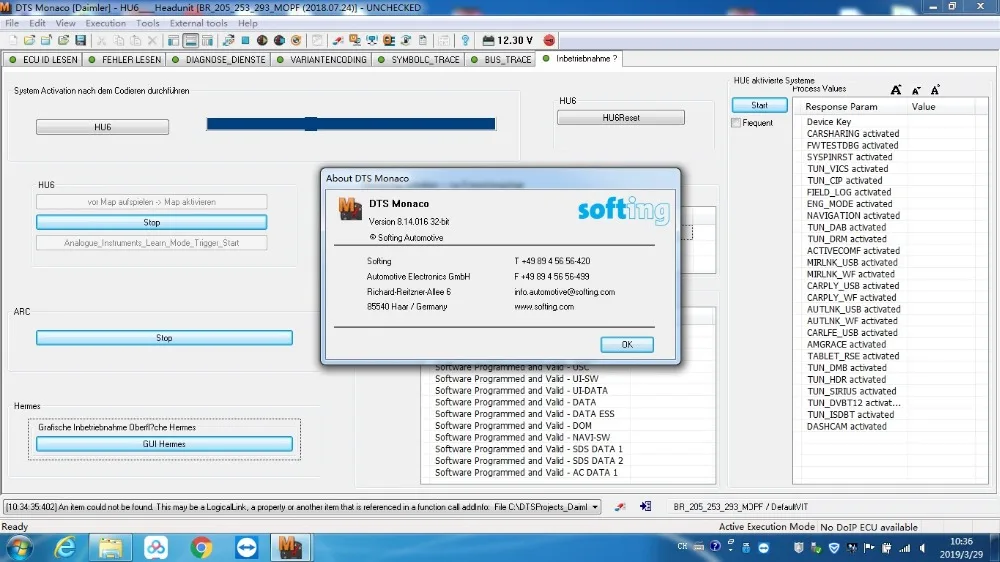1000x562 pixels.
Task: Click the volume speaker tray icon
Action: (x=922, y=547)
